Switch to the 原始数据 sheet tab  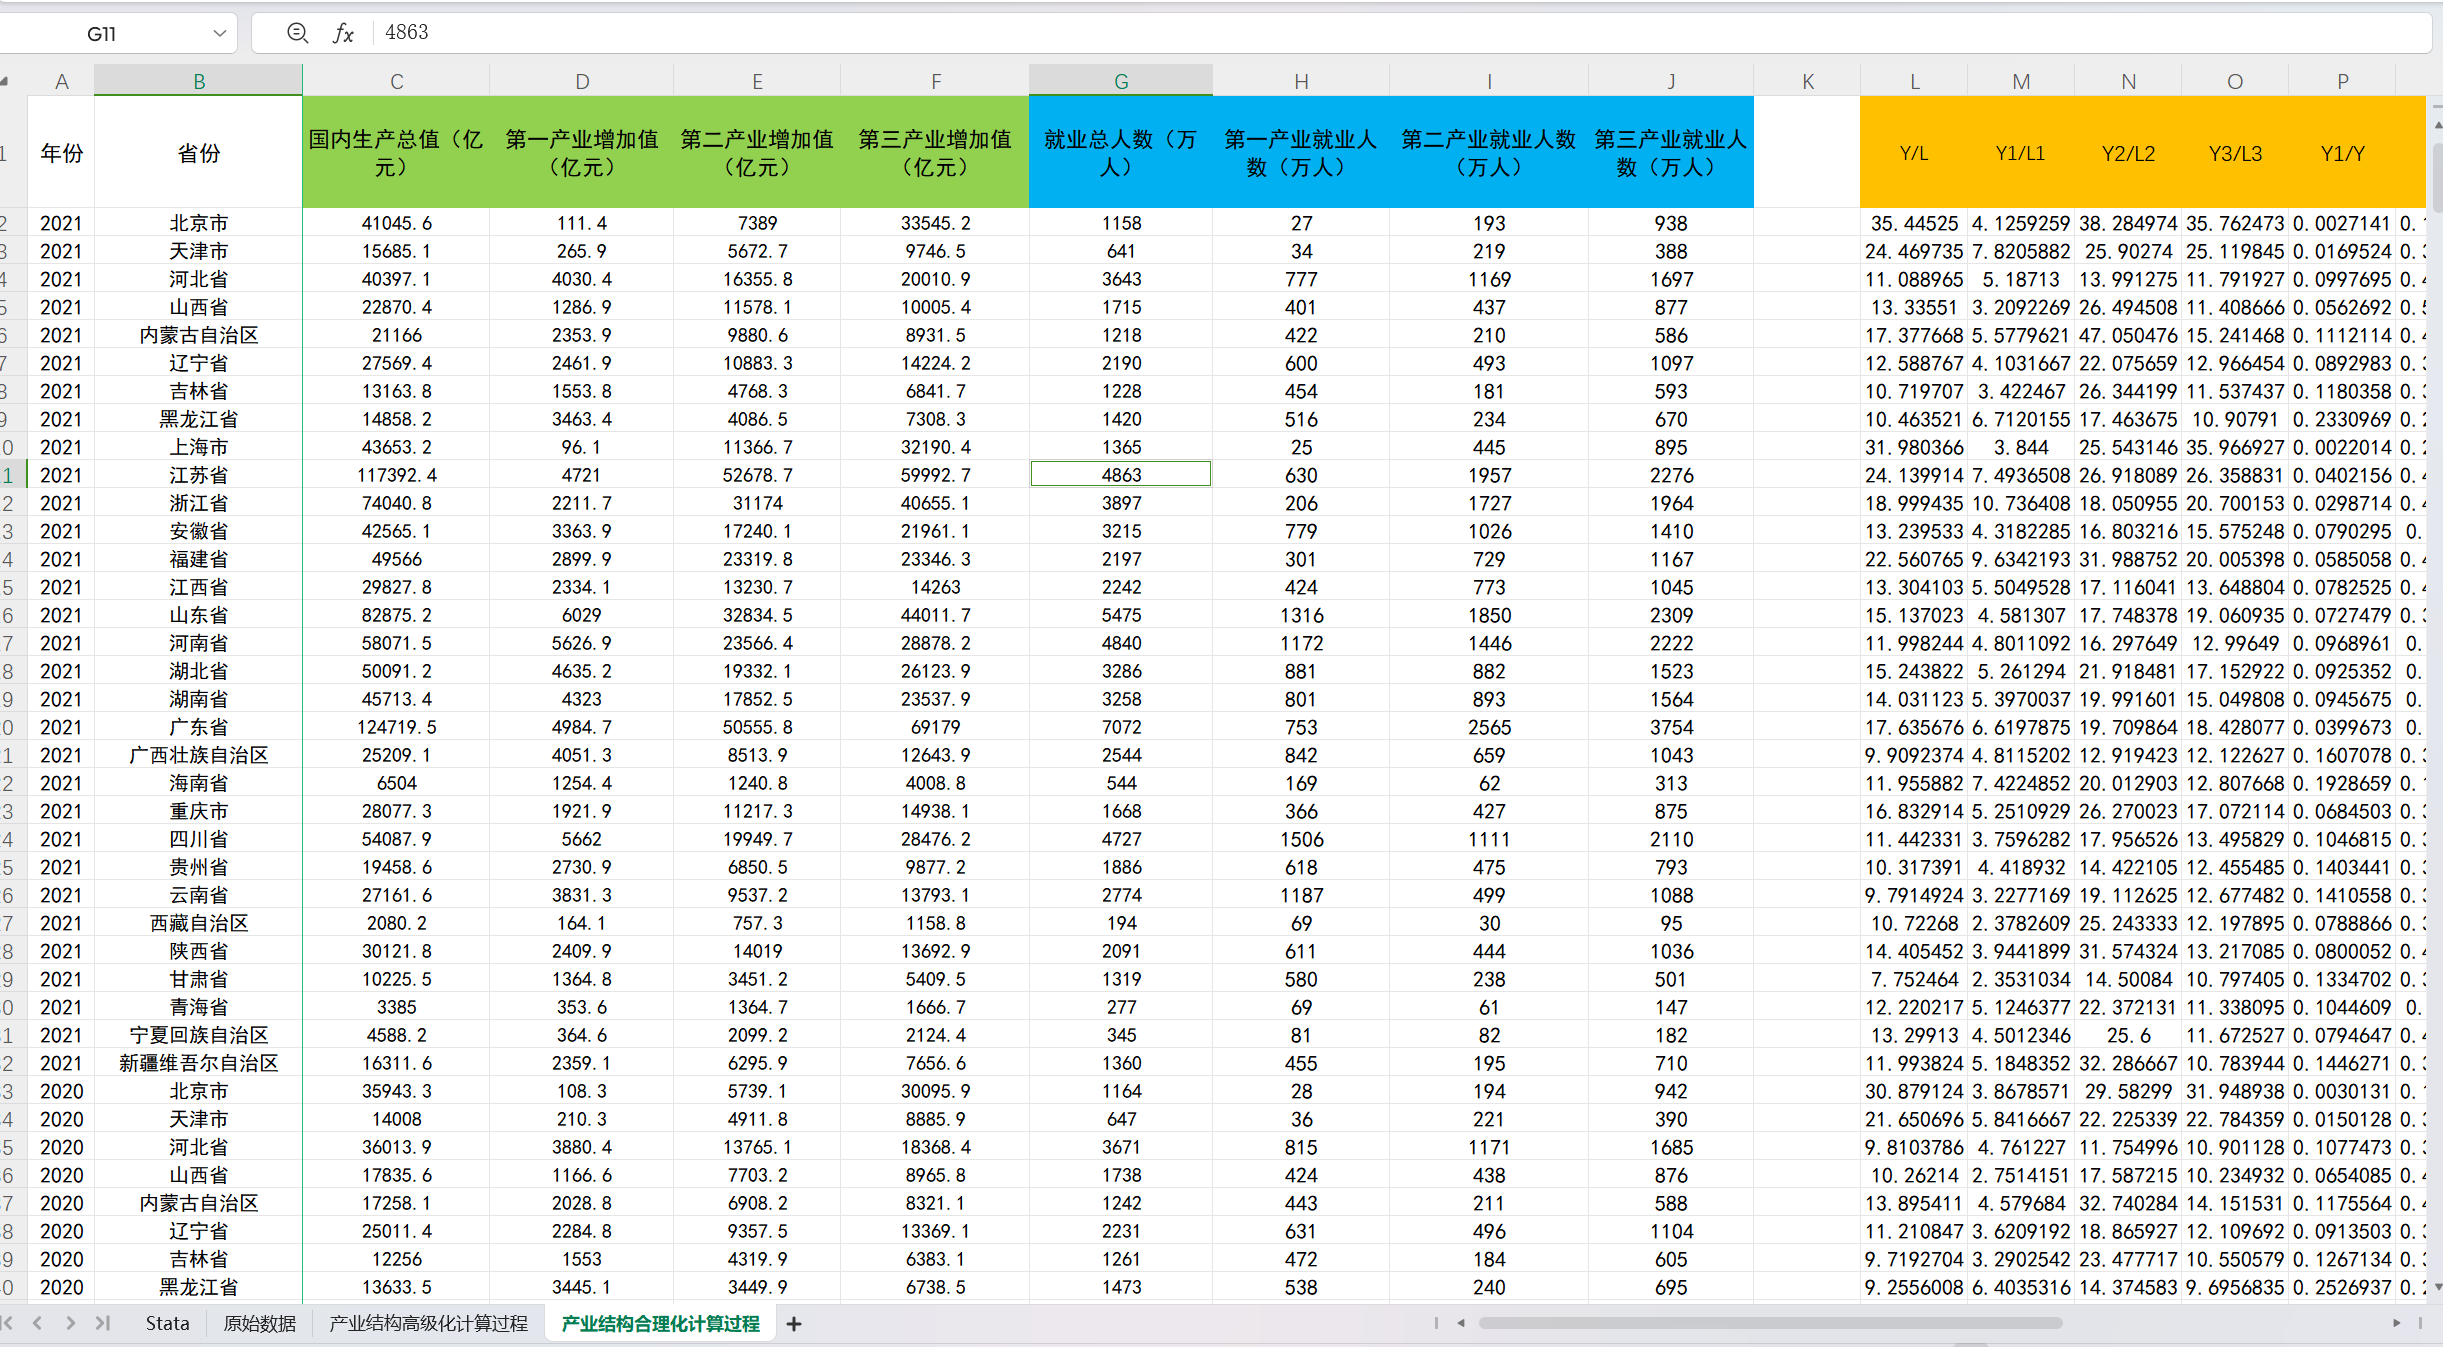[259, 1323]
